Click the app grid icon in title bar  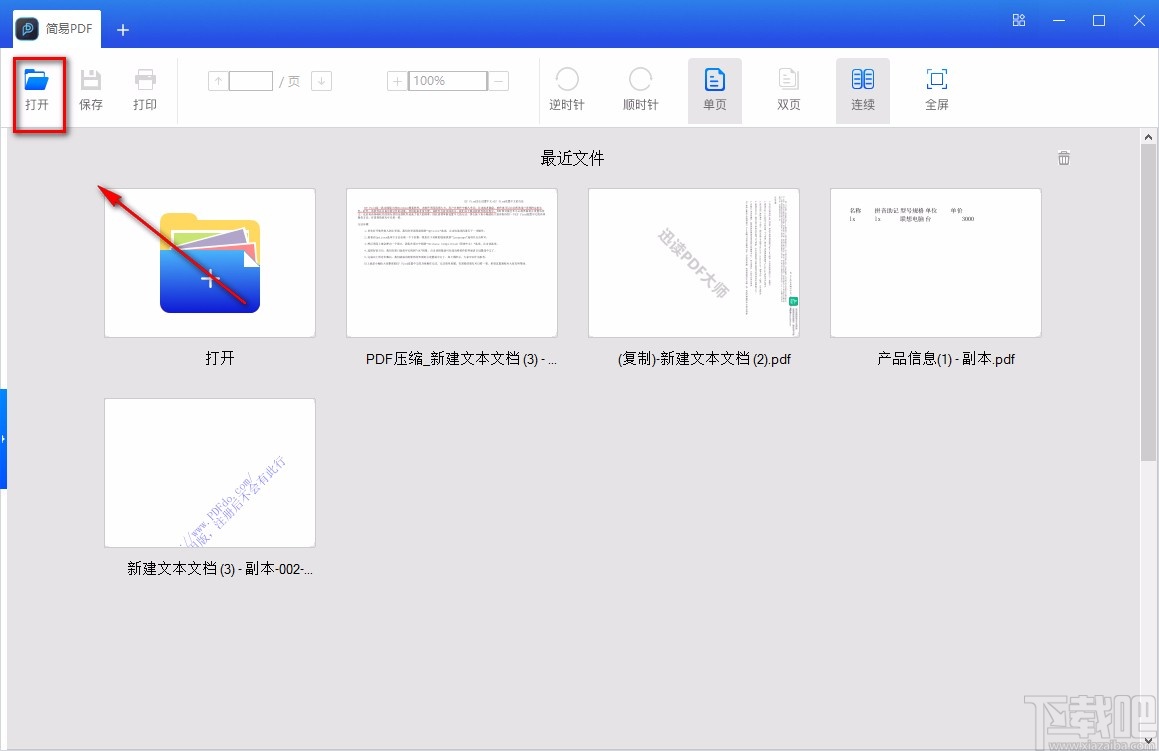tap(1018, 20)
